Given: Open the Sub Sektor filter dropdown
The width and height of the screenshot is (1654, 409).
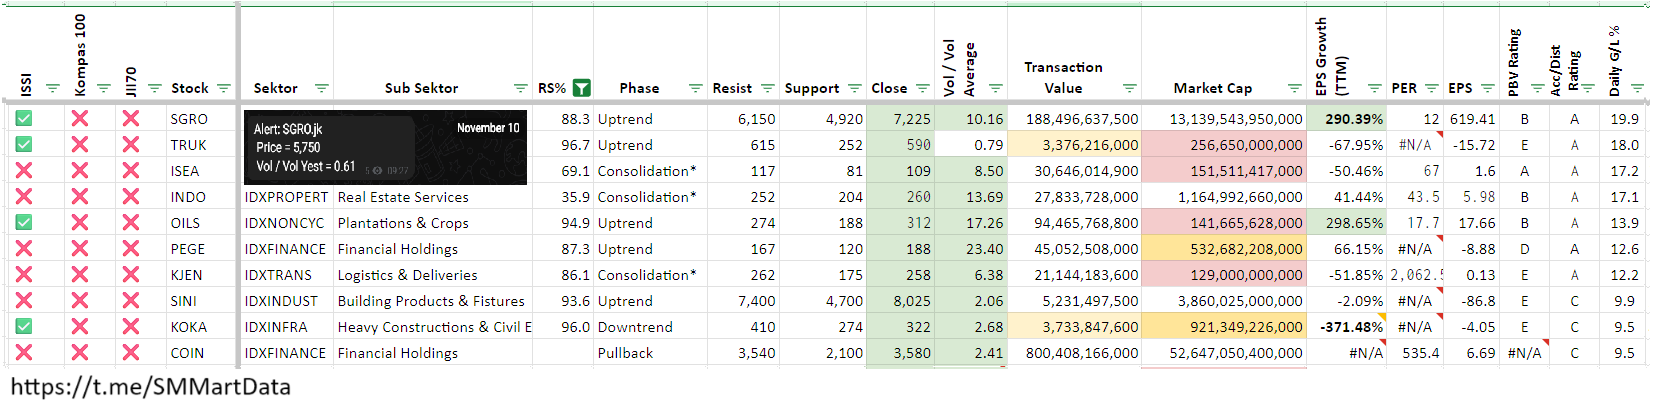Looking at the screenshot, I should point(520,89).
